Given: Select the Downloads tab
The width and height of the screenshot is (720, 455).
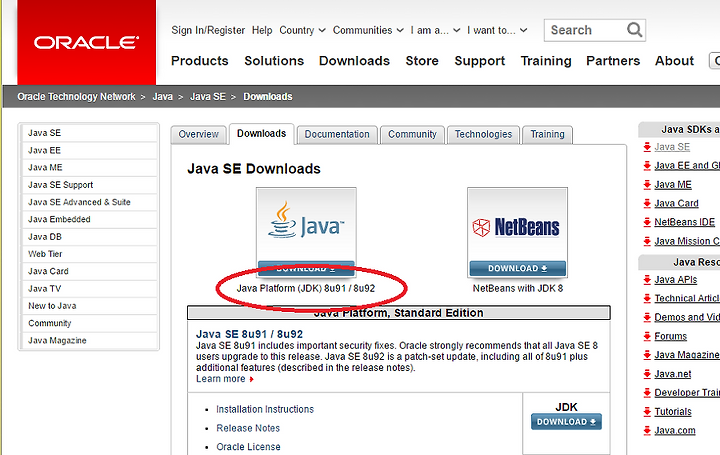Looking at the screenshot, I should (x=261, y=134).
